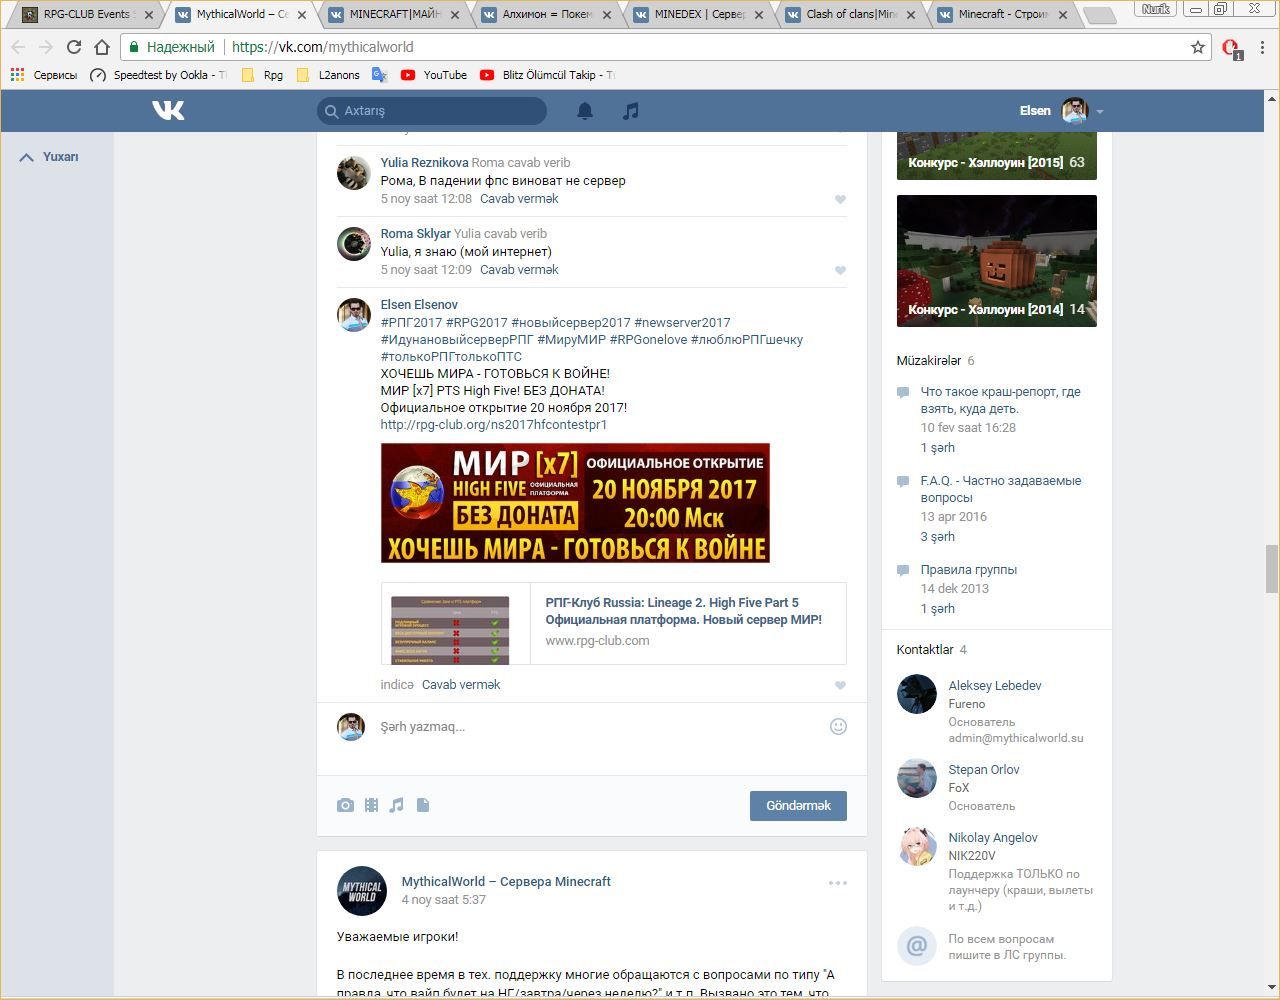Open Nikolay Angelov's profile link
Viewport: 1280px width, 1000px height.
pos(993,838)
